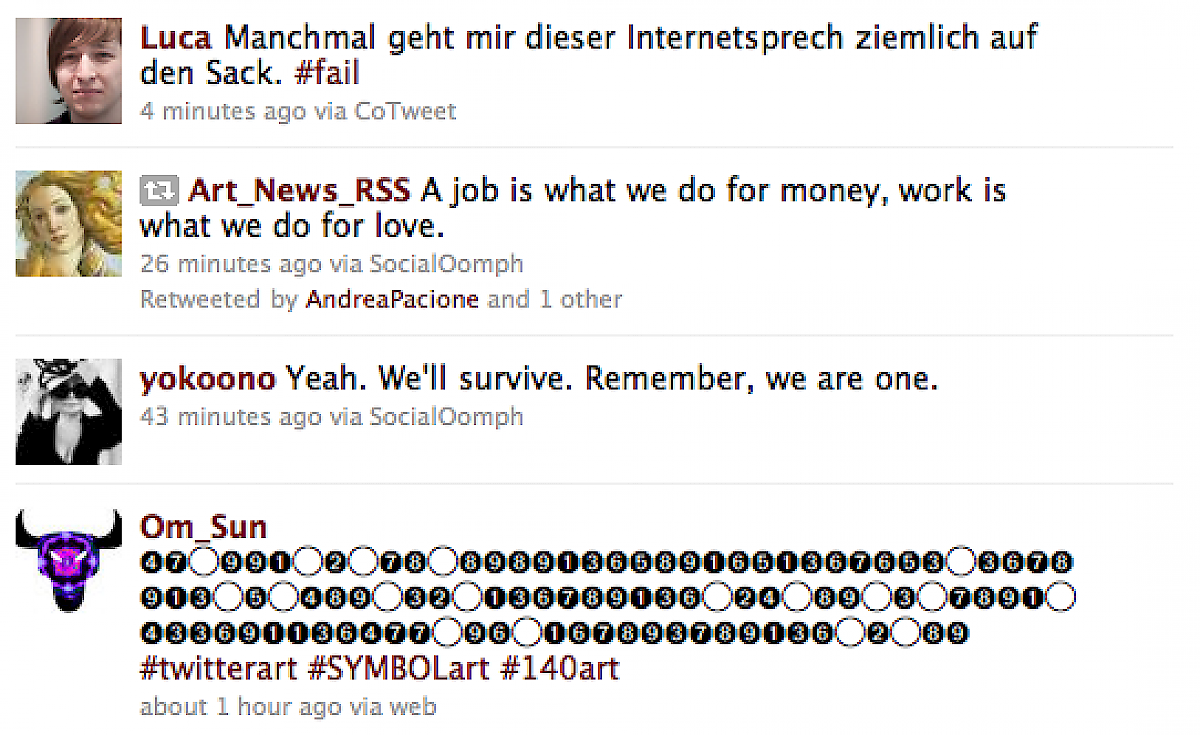The image size is (1200, 735).
Task: Click Om_Sun's purple bull avatar
Action: [x=68, y=561]
